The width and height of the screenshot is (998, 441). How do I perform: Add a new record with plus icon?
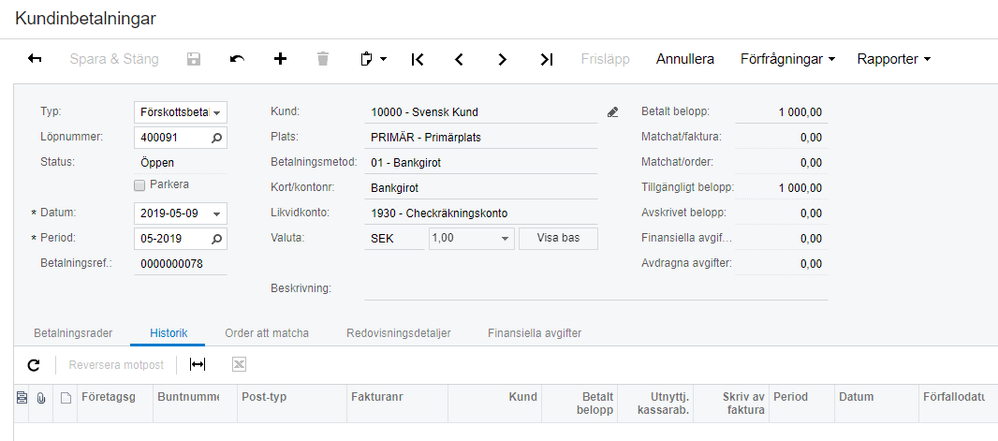point(280,59)
